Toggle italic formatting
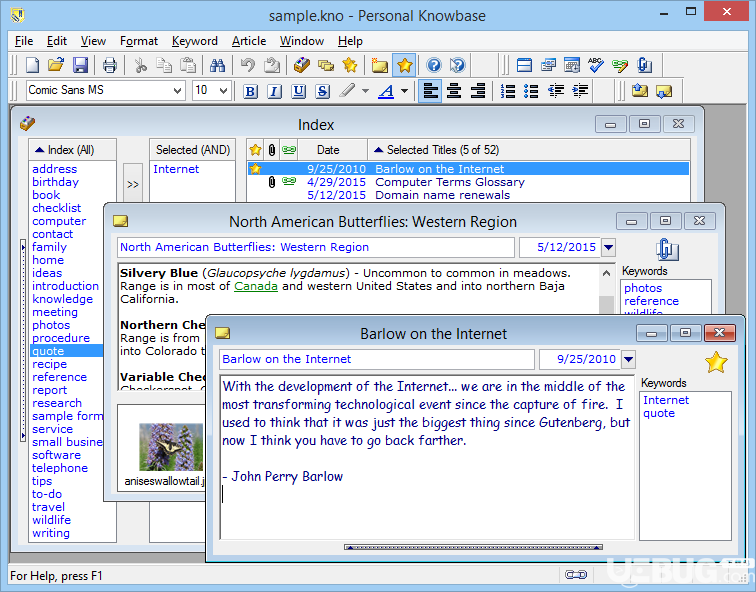The width and height of the screenshot is (756, 592). (274, 91)
